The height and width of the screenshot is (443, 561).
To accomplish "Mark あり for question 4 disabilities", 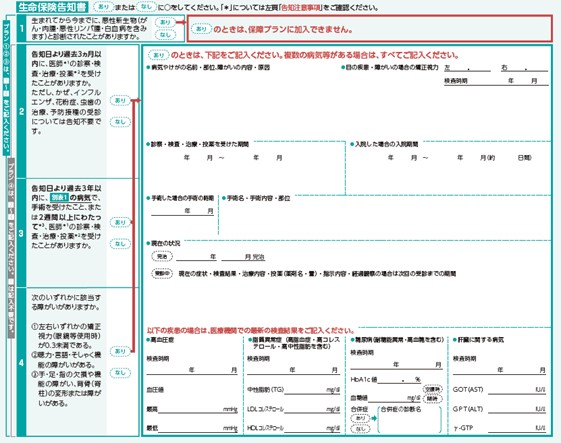I will point(120,351).
